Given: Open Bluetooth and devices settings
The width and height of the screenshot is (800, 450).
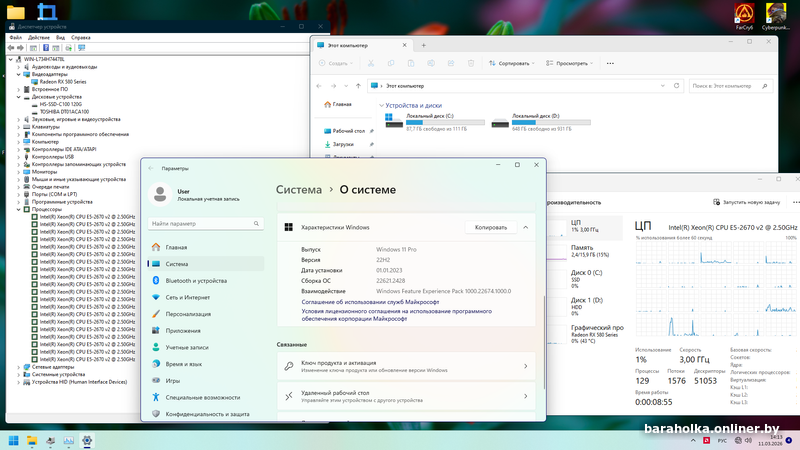Looking at the screenshot, I should tap(195, 281).
